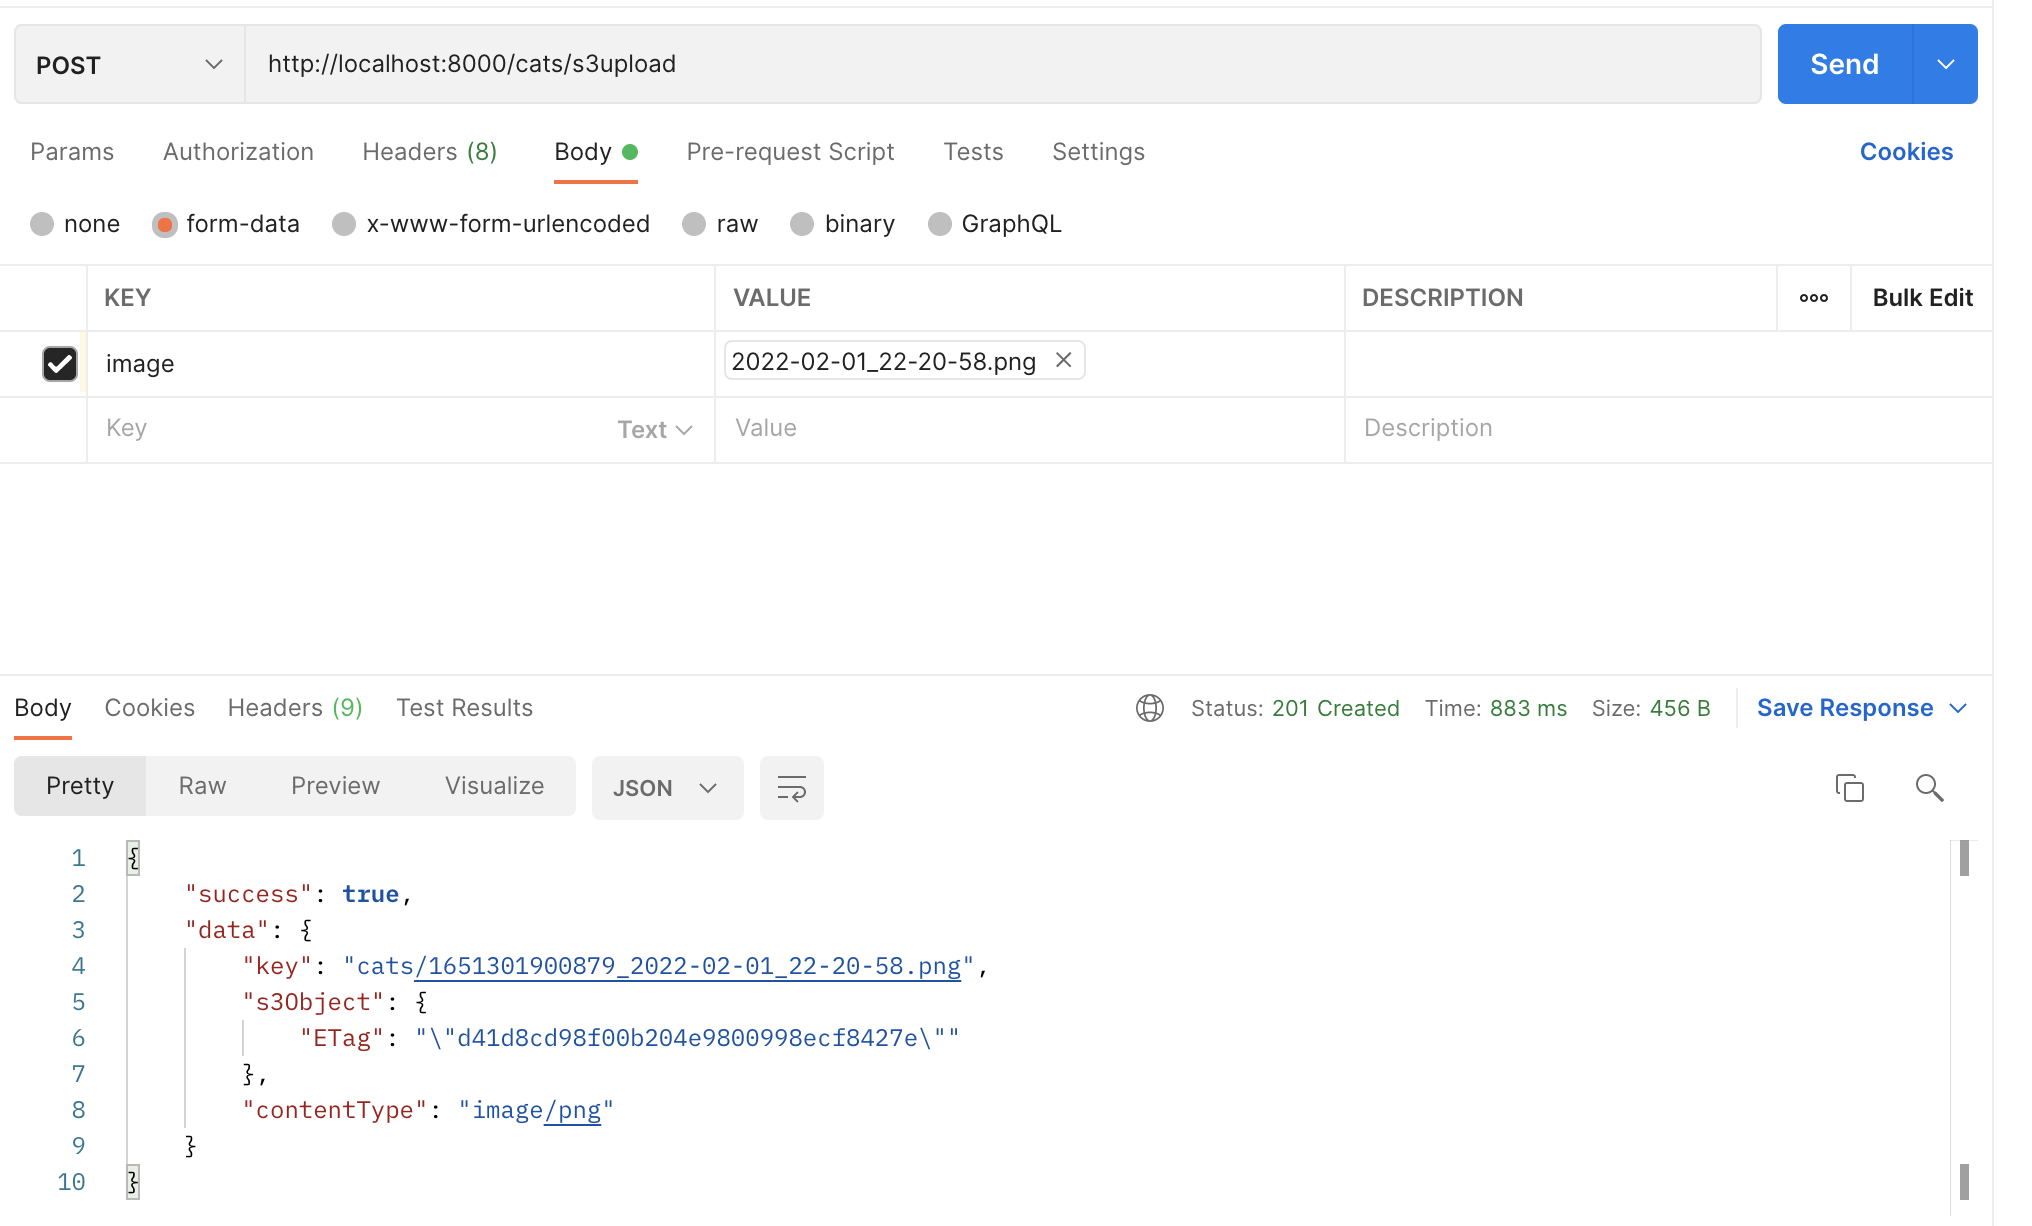
Task: Switch to the Authorization tab
Action: click(238, 152)
